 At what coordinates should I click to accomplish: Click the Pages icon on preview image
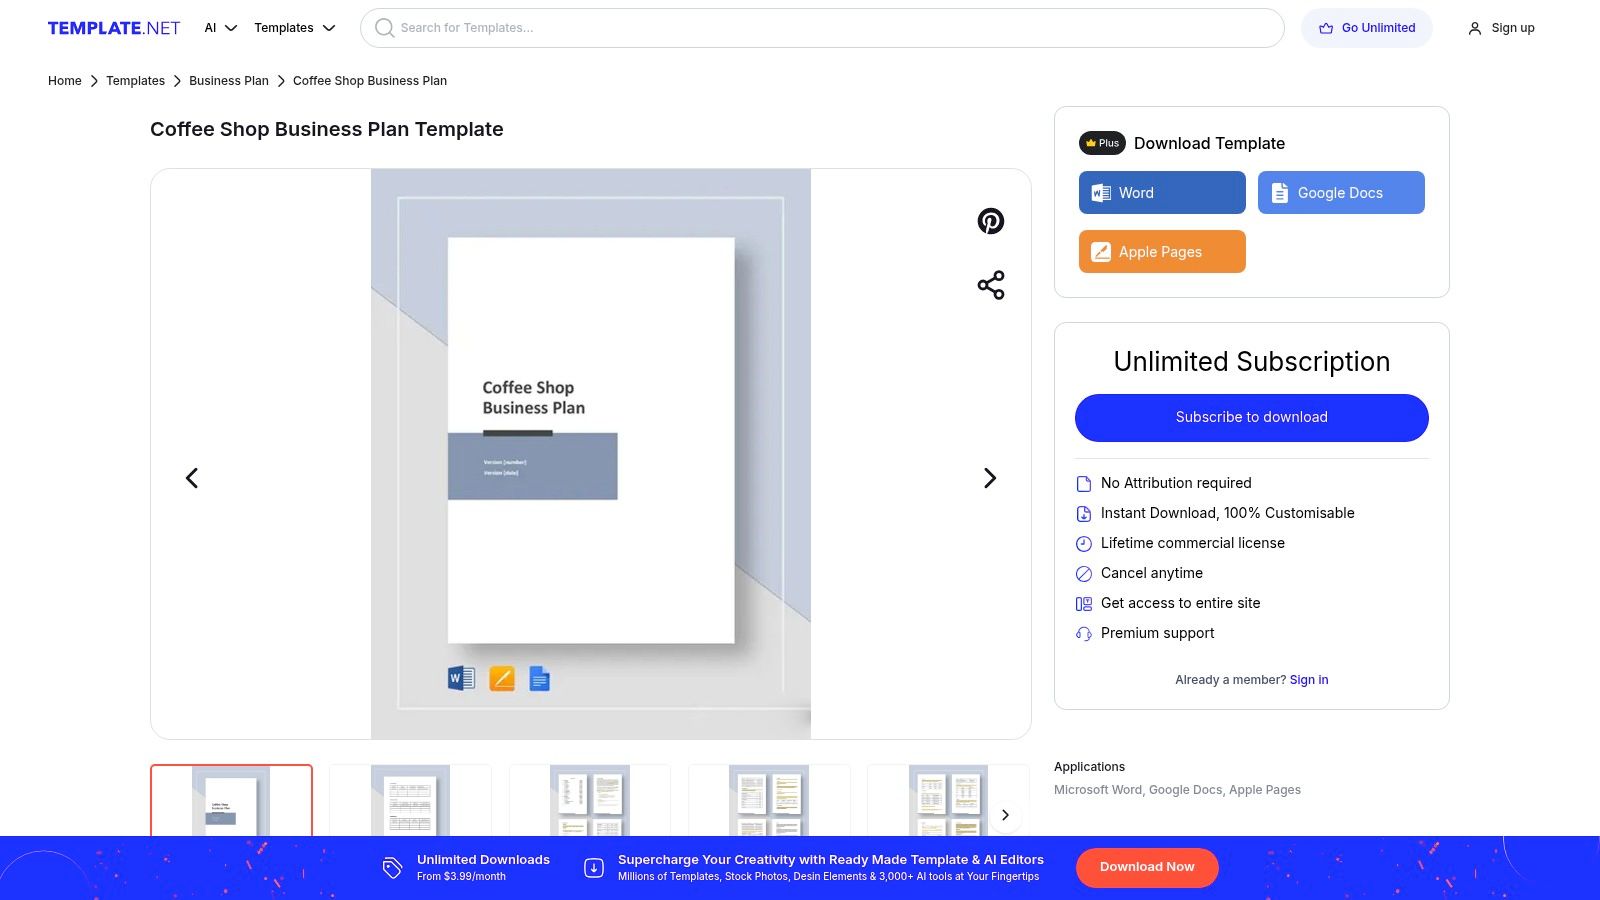(x=502, y=679)
